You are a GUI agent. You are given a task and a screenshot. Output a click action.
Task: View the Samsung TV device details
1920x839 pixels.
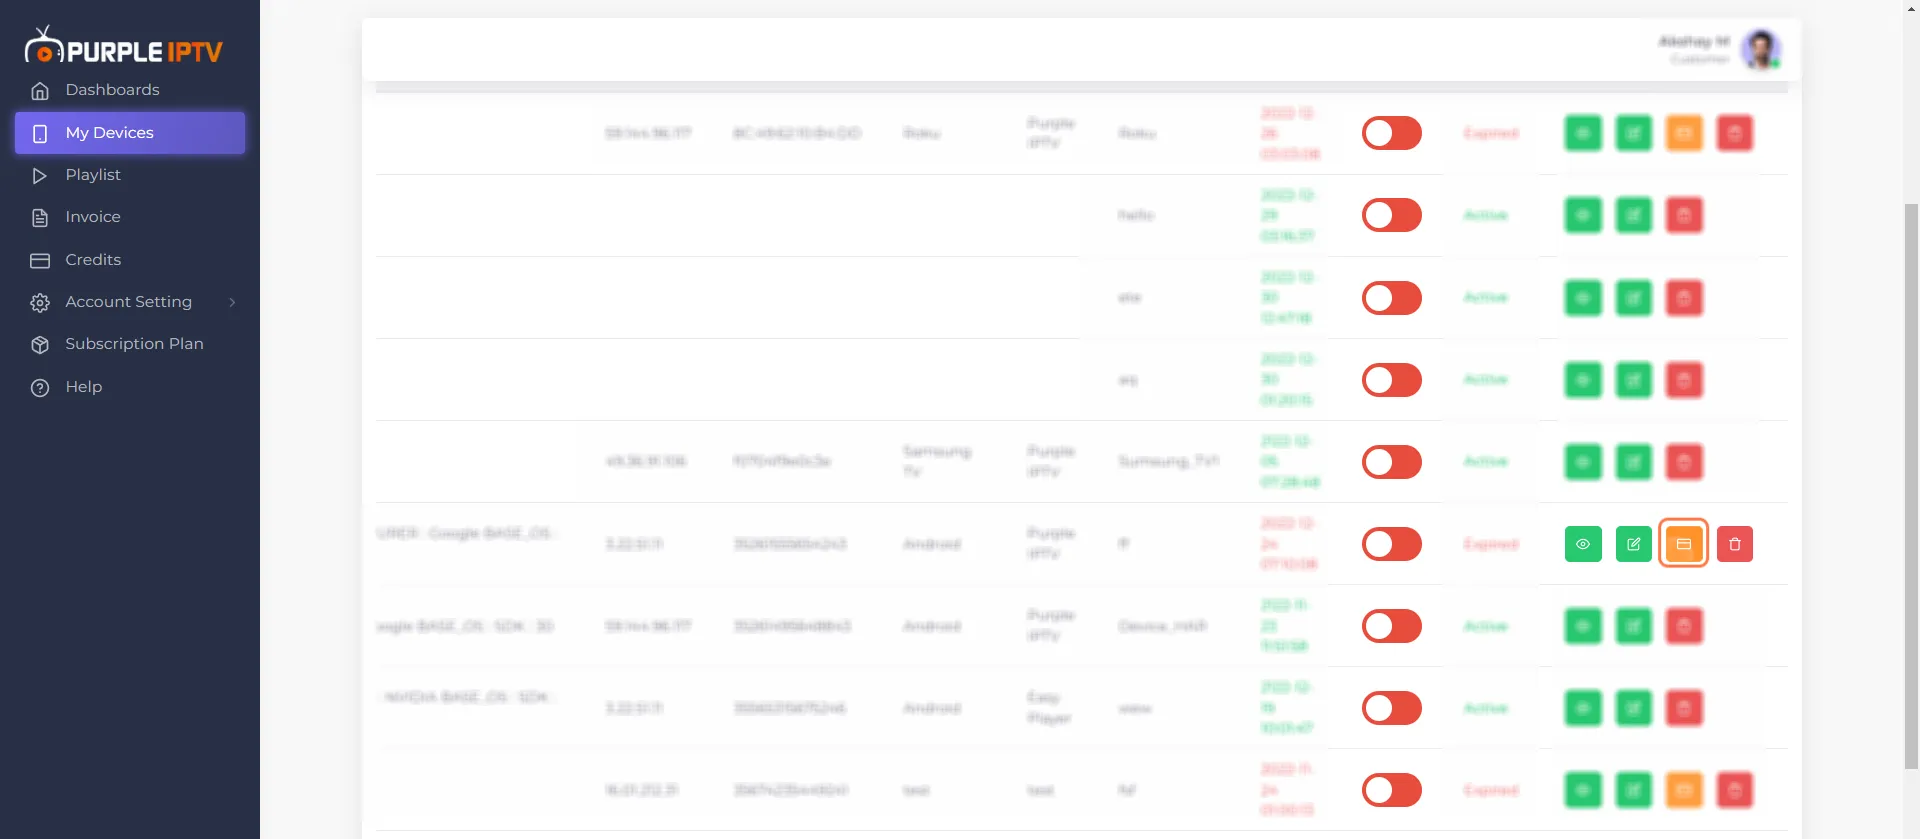point(1583,462)
